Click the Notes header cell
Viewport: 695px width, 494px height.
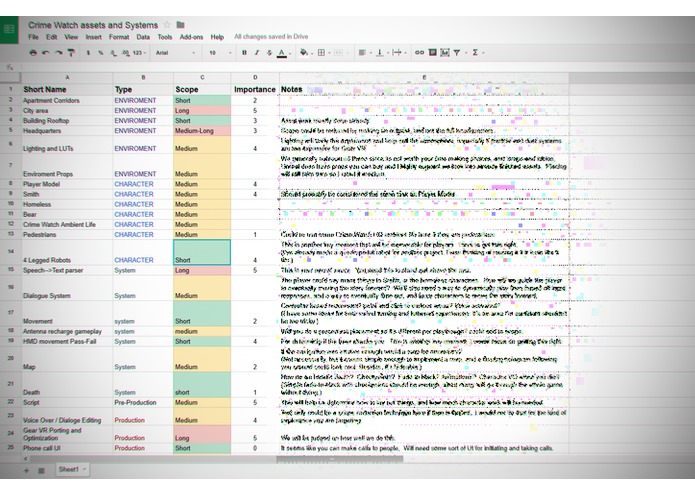(x=424, y=89)
